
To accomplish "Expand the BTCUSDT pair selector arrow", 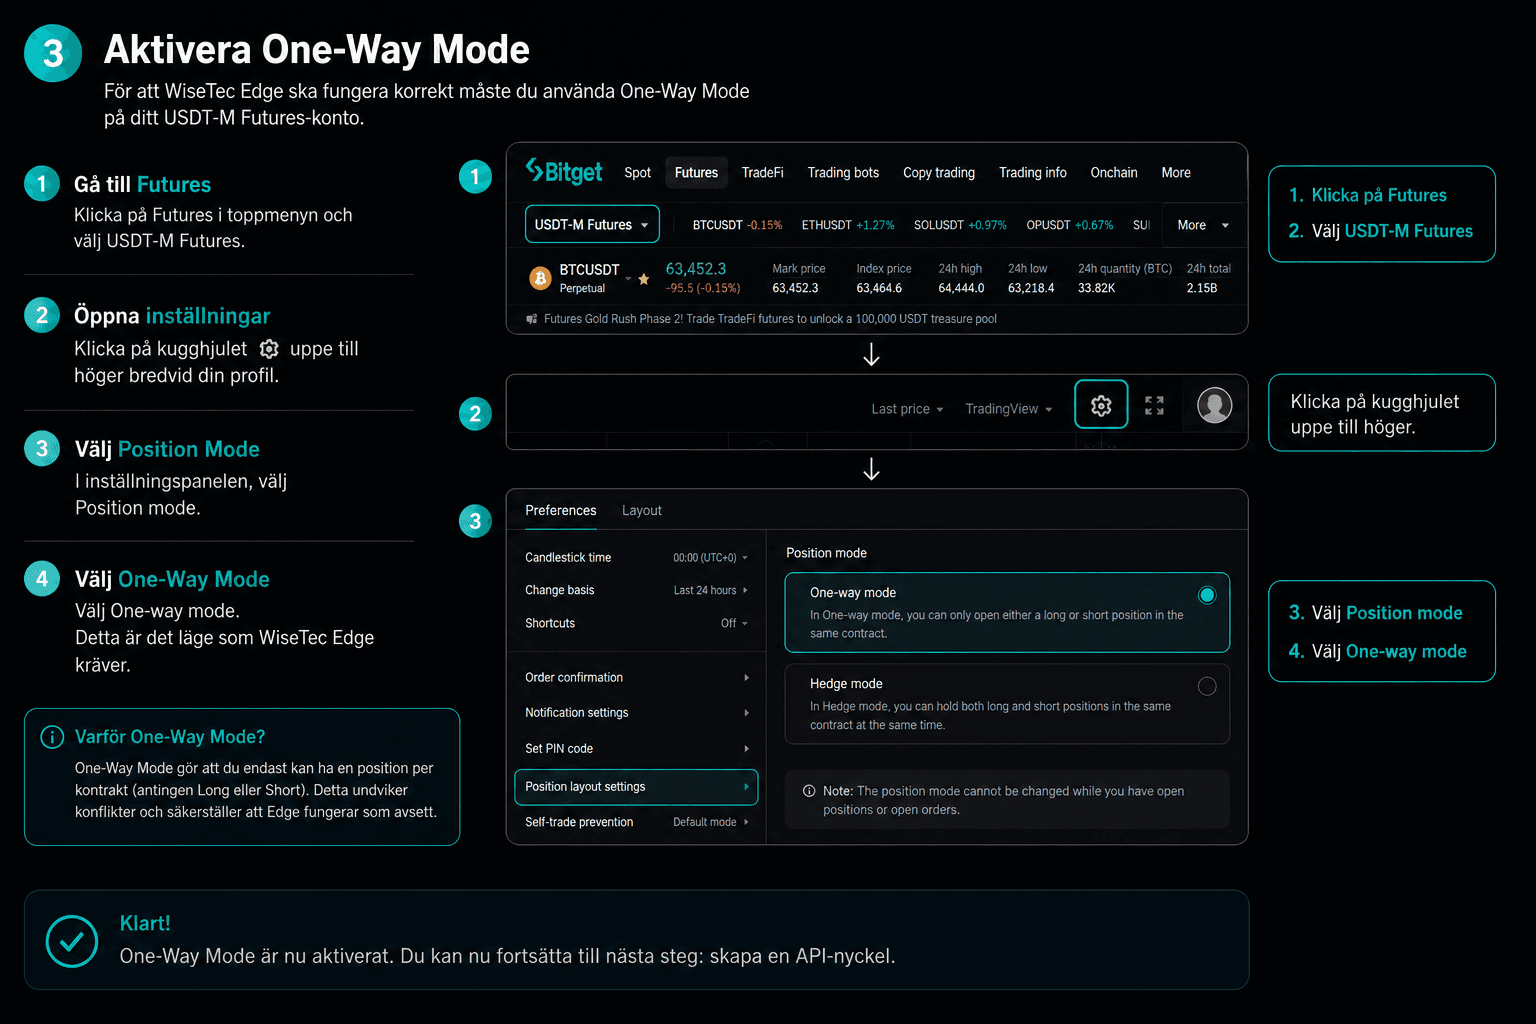I will click(628, 278).
